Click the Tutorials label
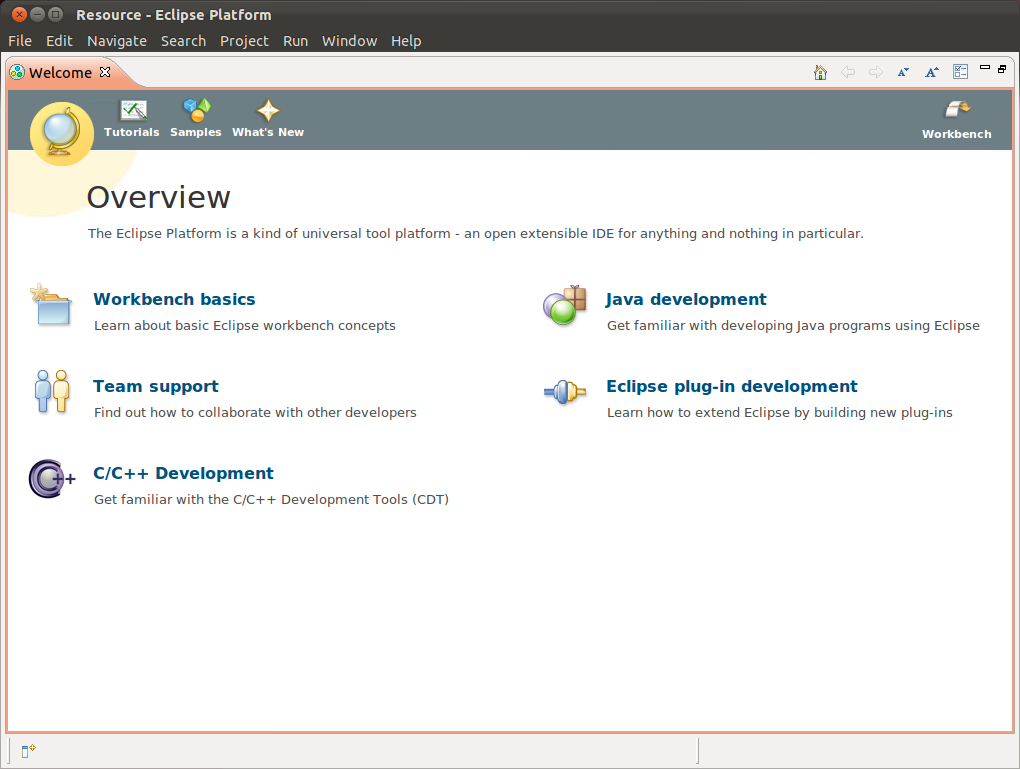The width and height of the screenshot is (1020, 769). coord(132,132)
